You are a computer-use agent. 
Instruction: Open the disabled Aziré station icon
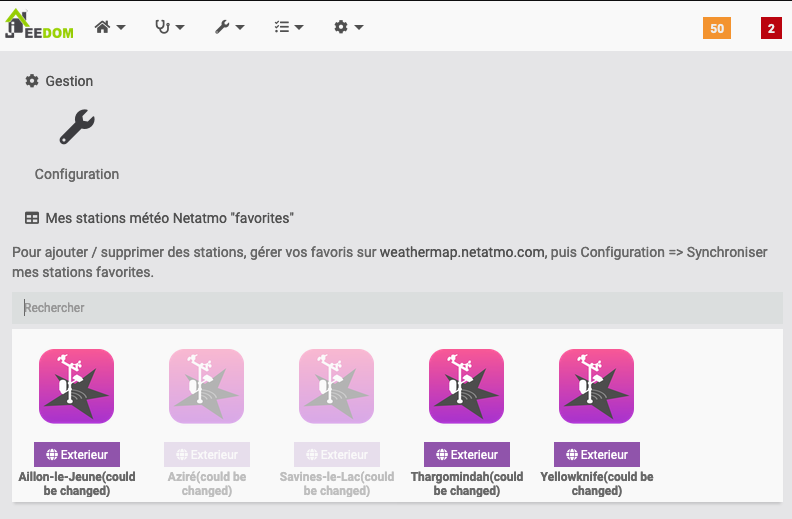[x=207, y=386]
